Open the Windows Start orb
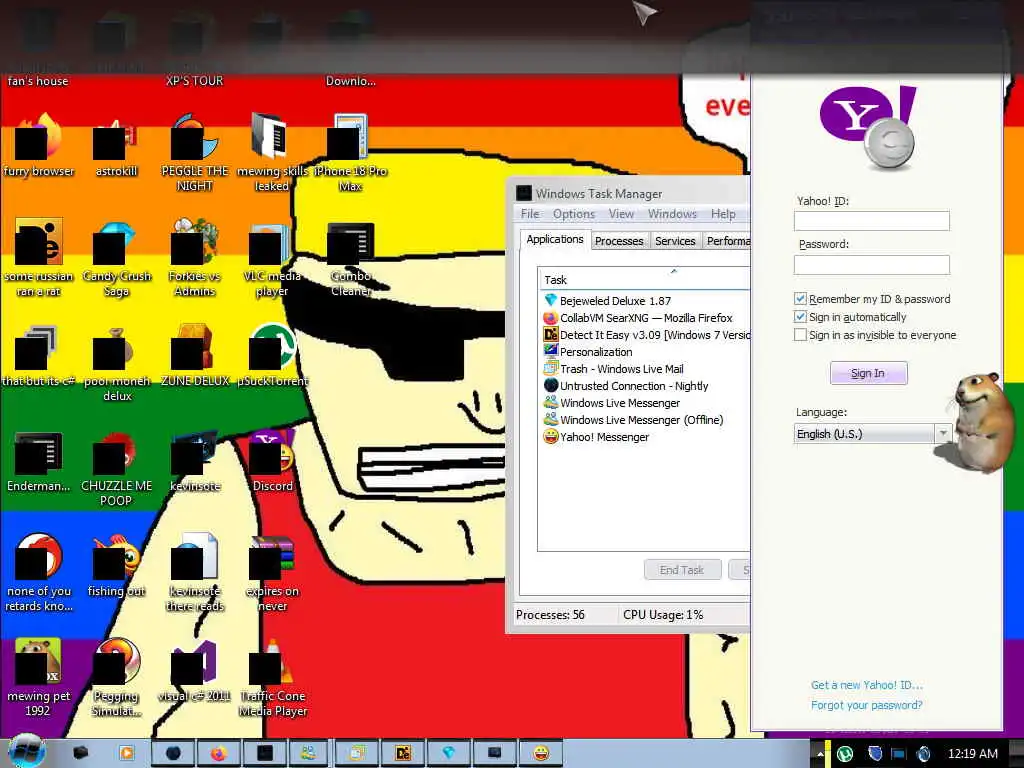 tap(26, 751)
